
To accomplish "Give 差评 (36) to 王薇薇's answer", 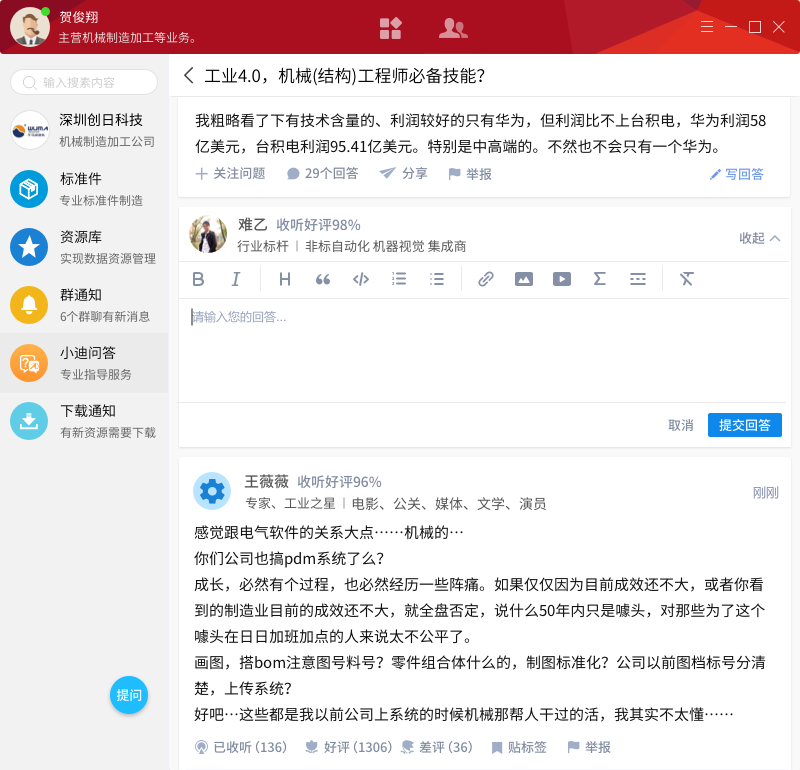I will click(x=437, y=747).
